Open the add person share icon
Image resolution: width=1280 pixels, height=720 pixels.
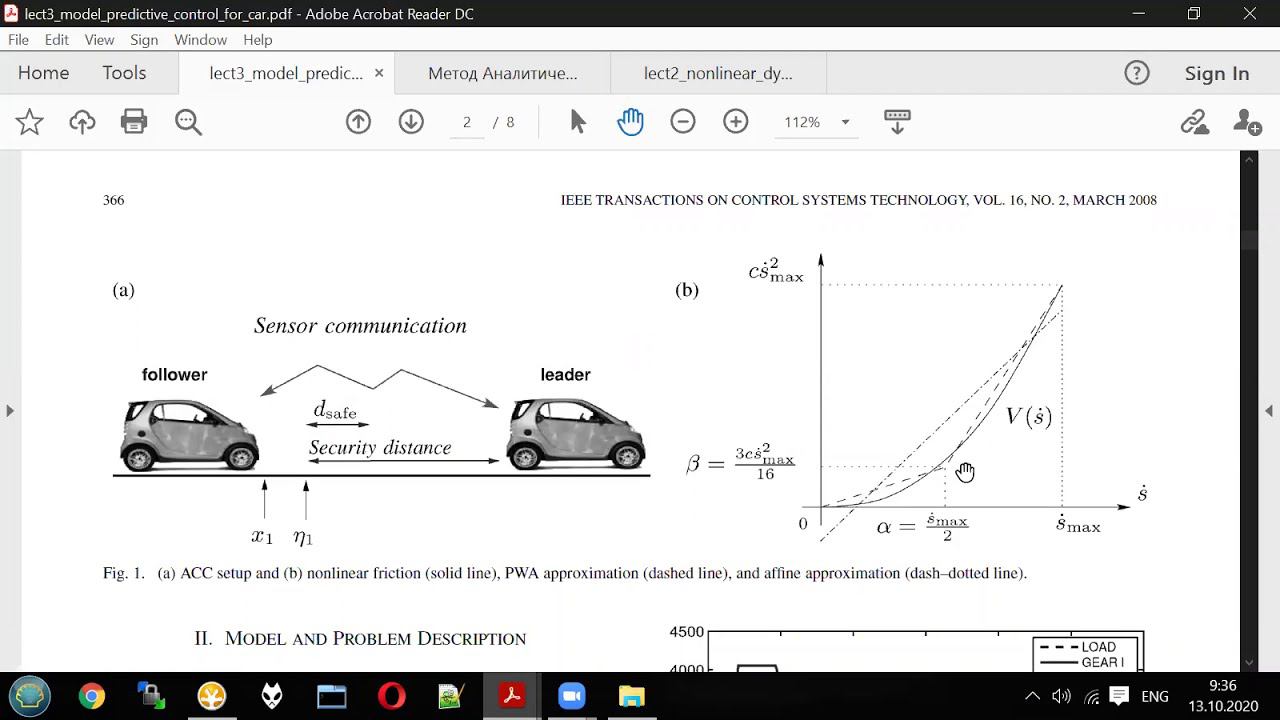click(x=1247, y=122)
